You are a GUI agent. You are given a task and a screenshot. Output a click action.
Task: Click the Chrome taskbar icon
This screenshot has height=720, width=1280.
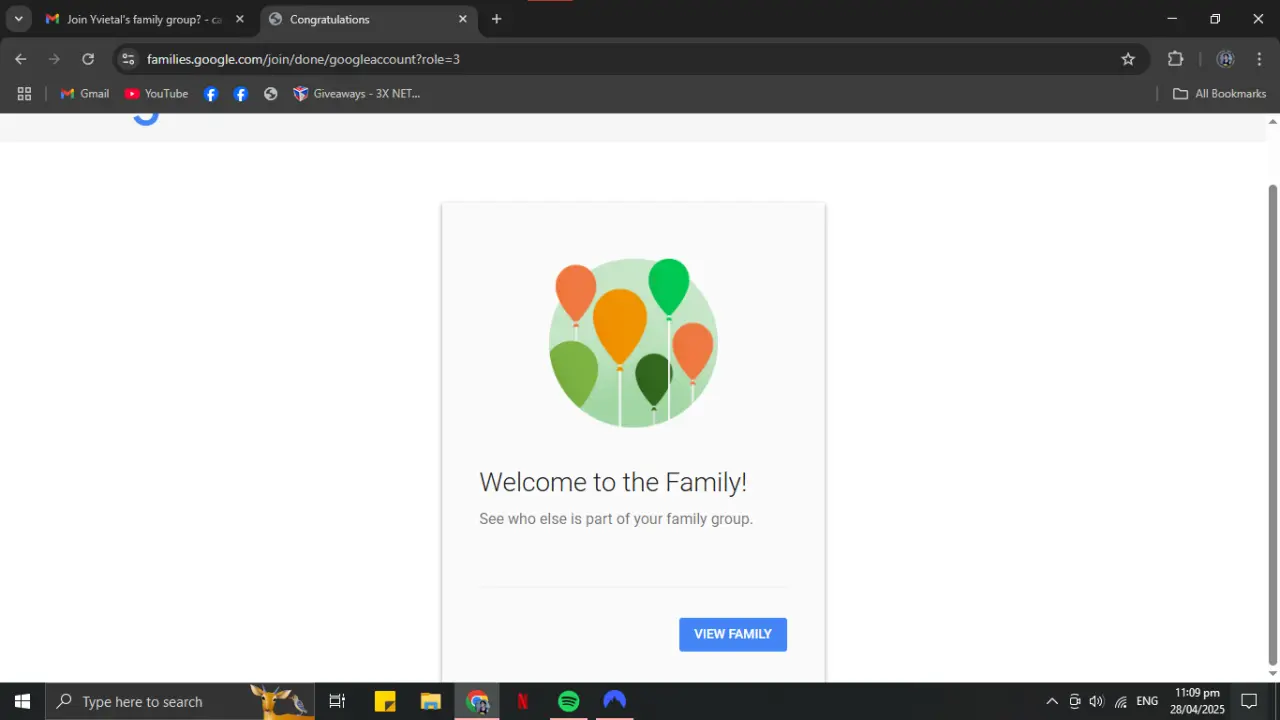[477, 701]
